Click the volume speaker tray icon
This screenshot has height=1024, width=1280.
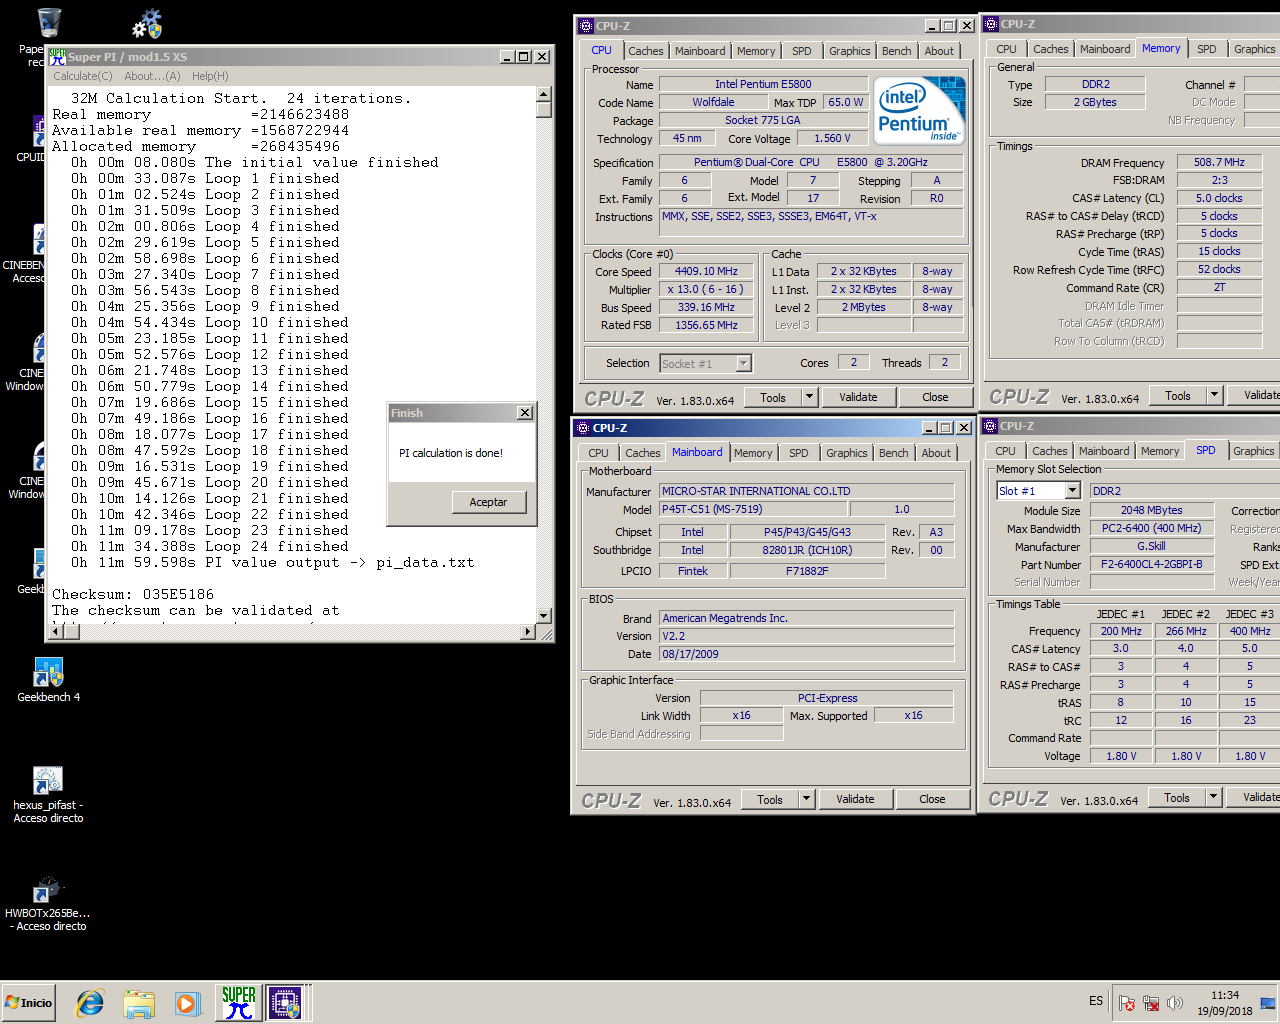tap(1175, 1003)
